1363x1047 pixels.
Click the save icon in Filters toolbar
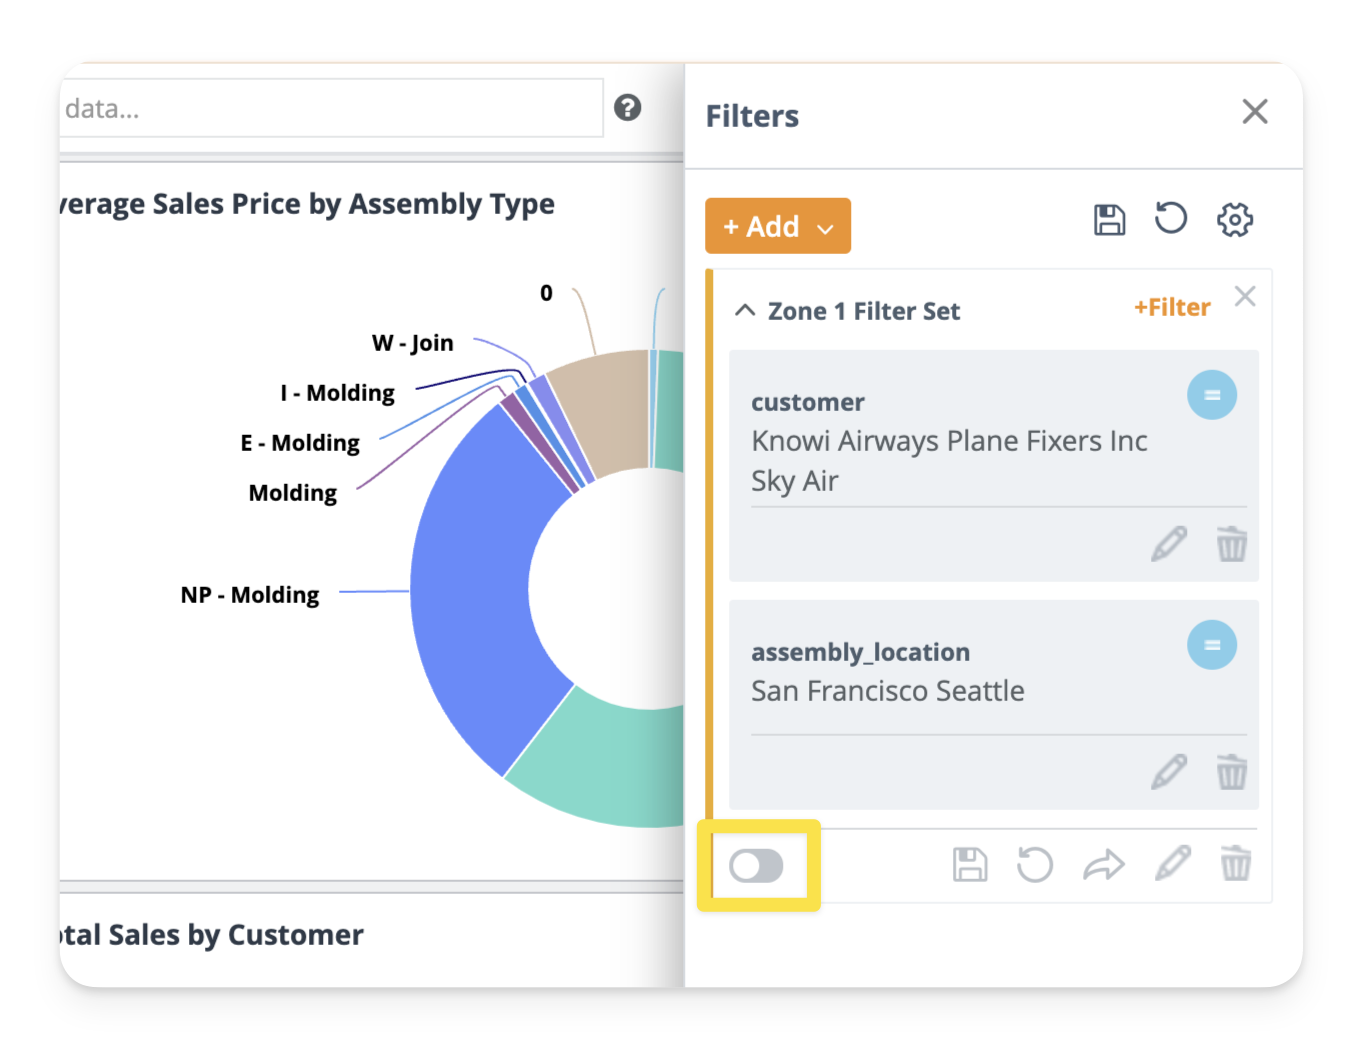coord(1109,220)
